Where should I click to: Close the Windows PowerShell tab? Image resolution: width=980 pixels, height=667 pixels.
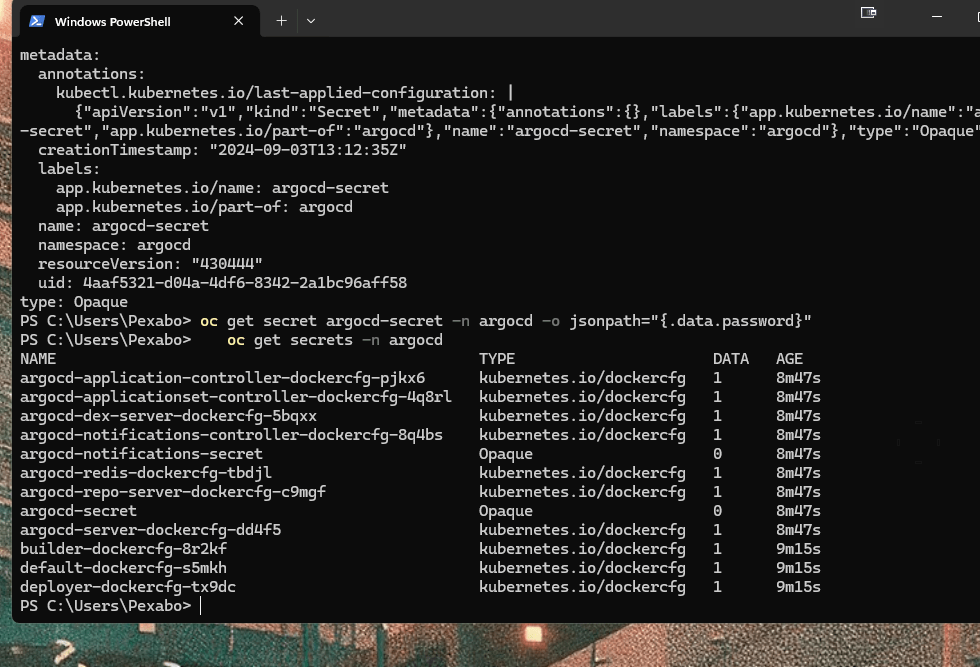pyautogui.click(x=238, y=21)
